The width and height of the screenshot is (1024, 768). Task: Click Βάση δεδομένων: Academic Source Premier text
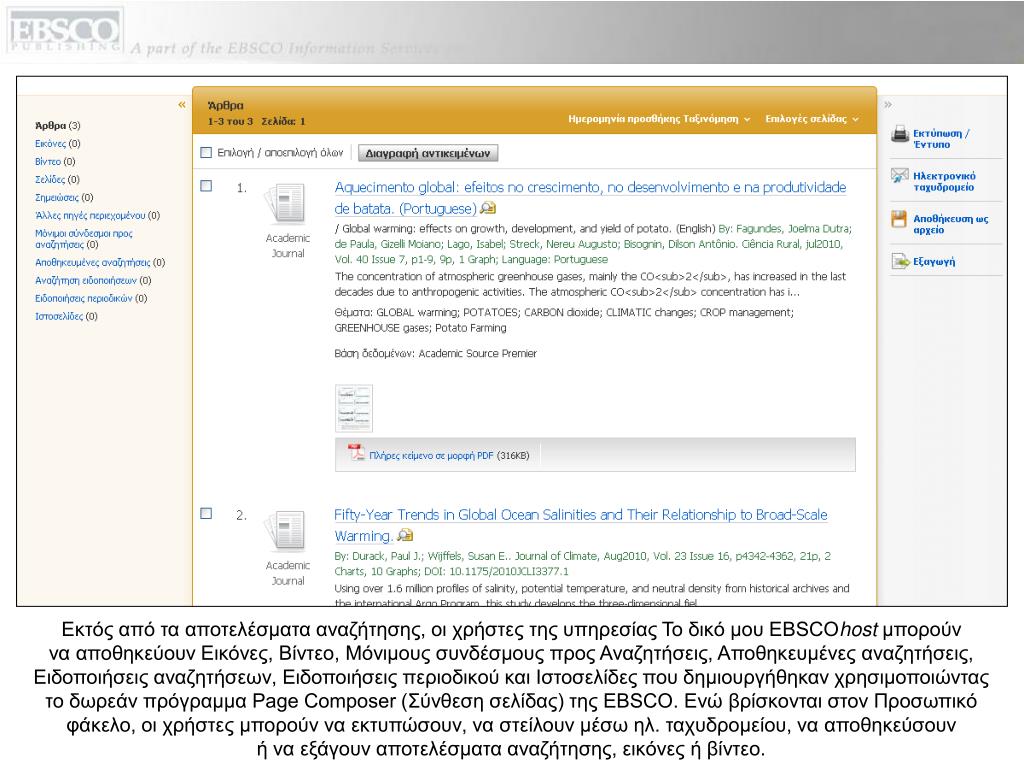click(436, 353)
